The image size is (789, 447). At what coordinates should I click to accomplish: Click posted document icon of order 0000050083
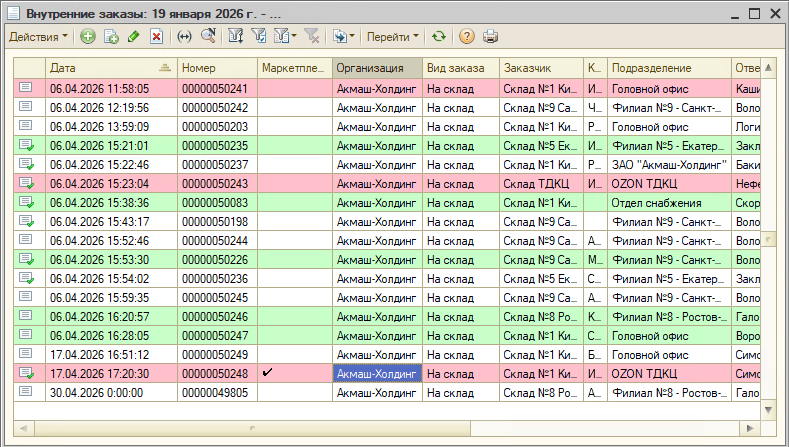[x=26, y=202]
